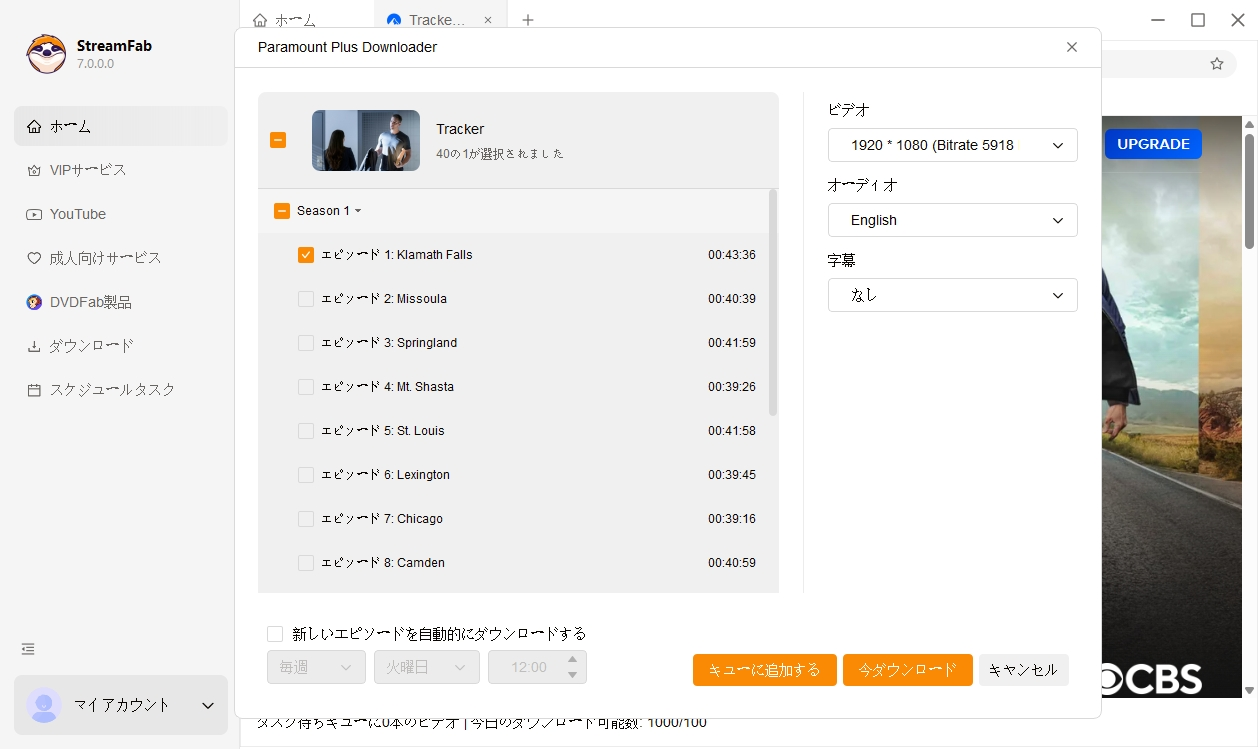
Task: Expand the subtitle なし dropdown
Action: click(x=952, y=295)
